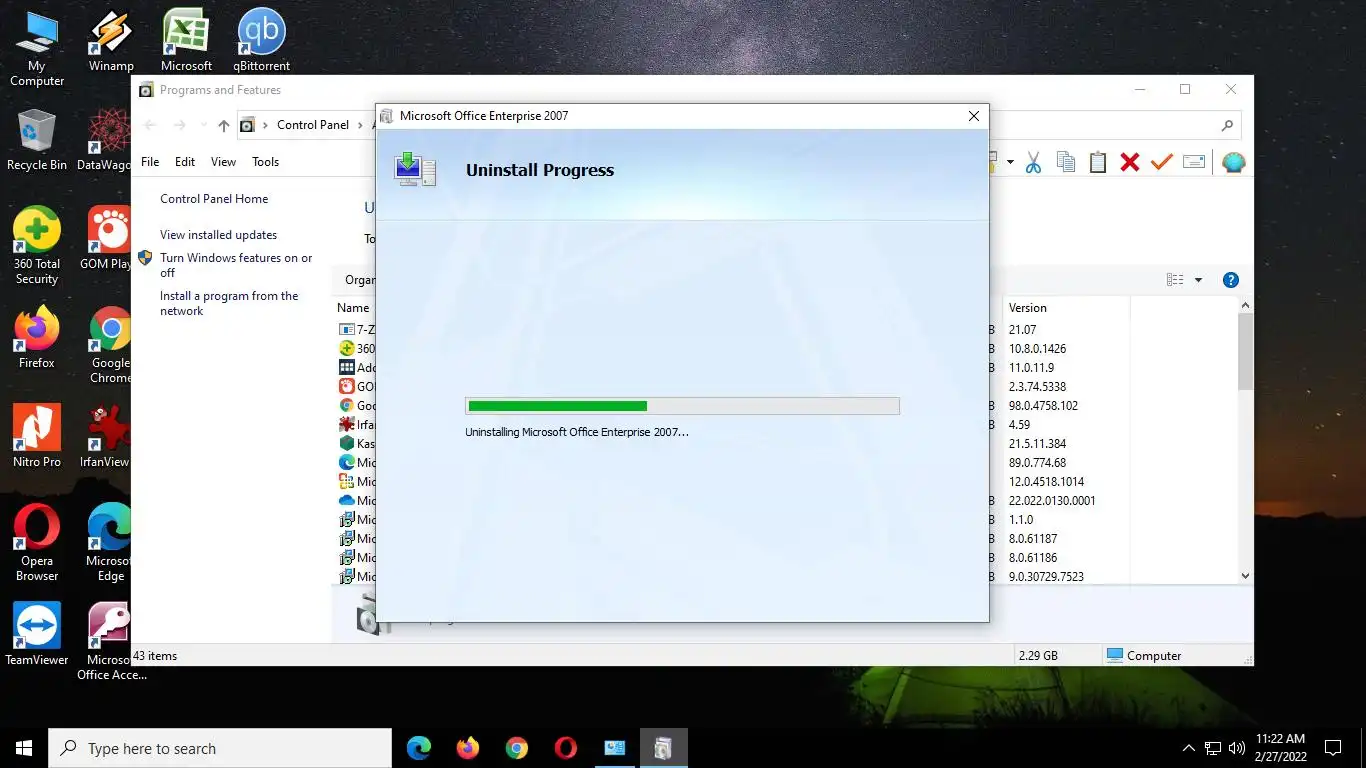Screen dimensions: 1366x768
Task: Open the View menu
Action: (223, 162)
